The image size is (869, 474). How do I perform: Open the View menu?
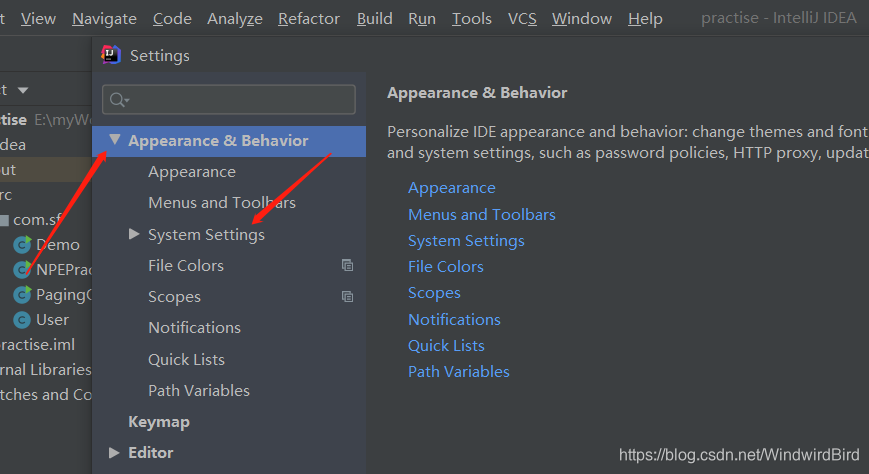(x=38, y=19)
